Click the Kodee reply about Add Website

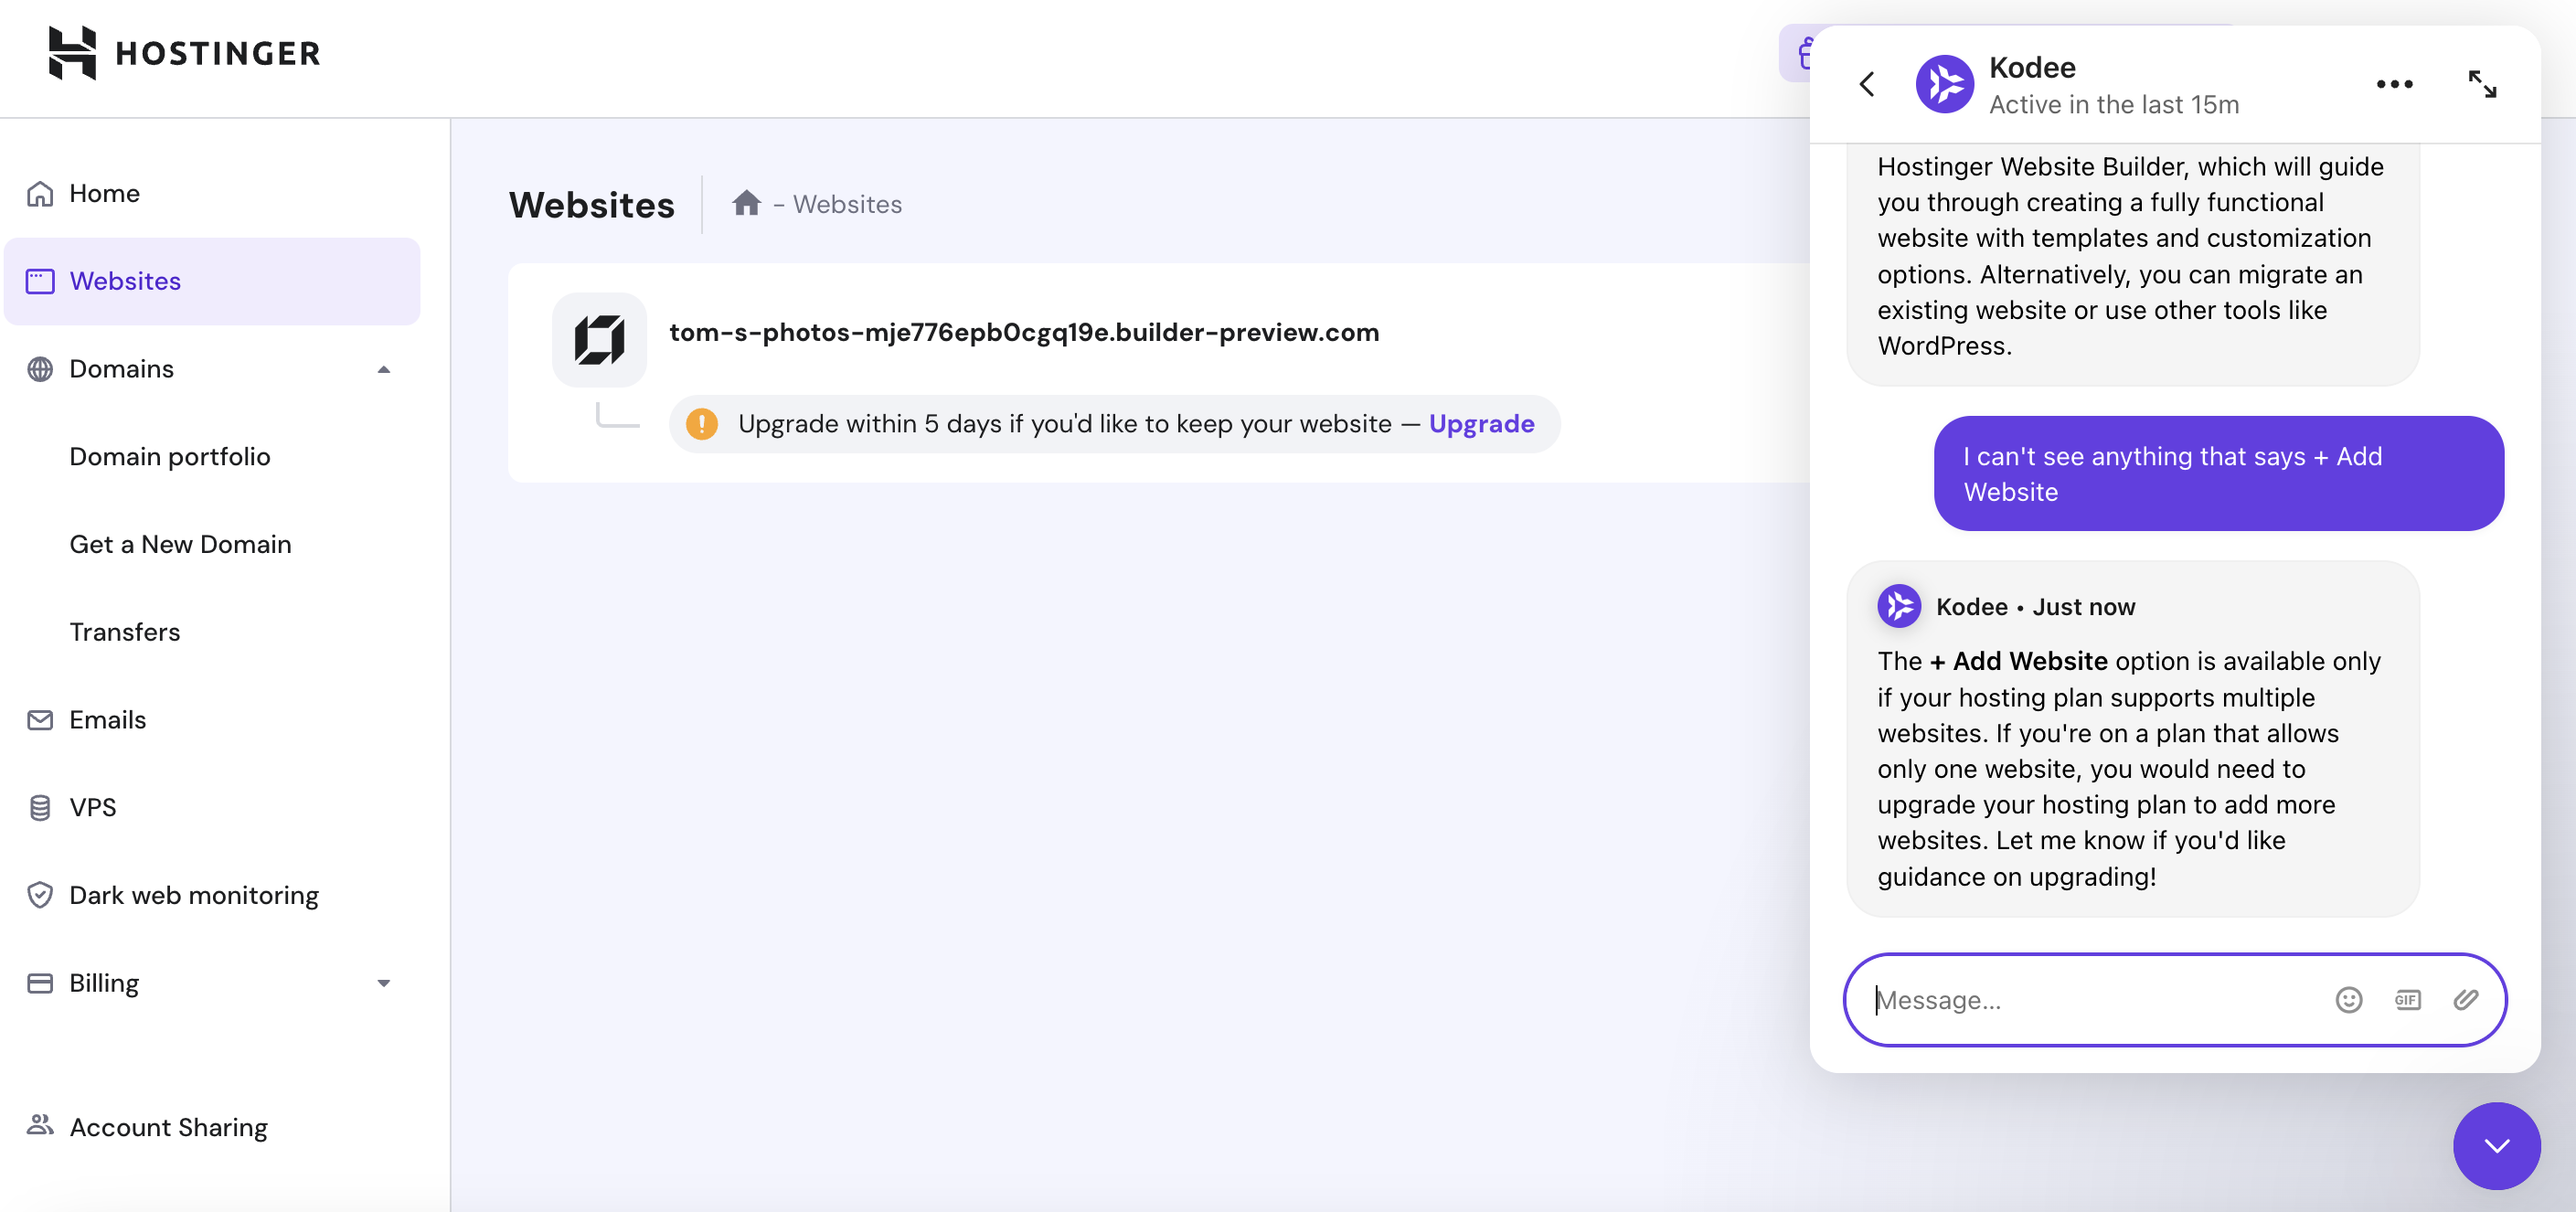tap(2132, 739)
